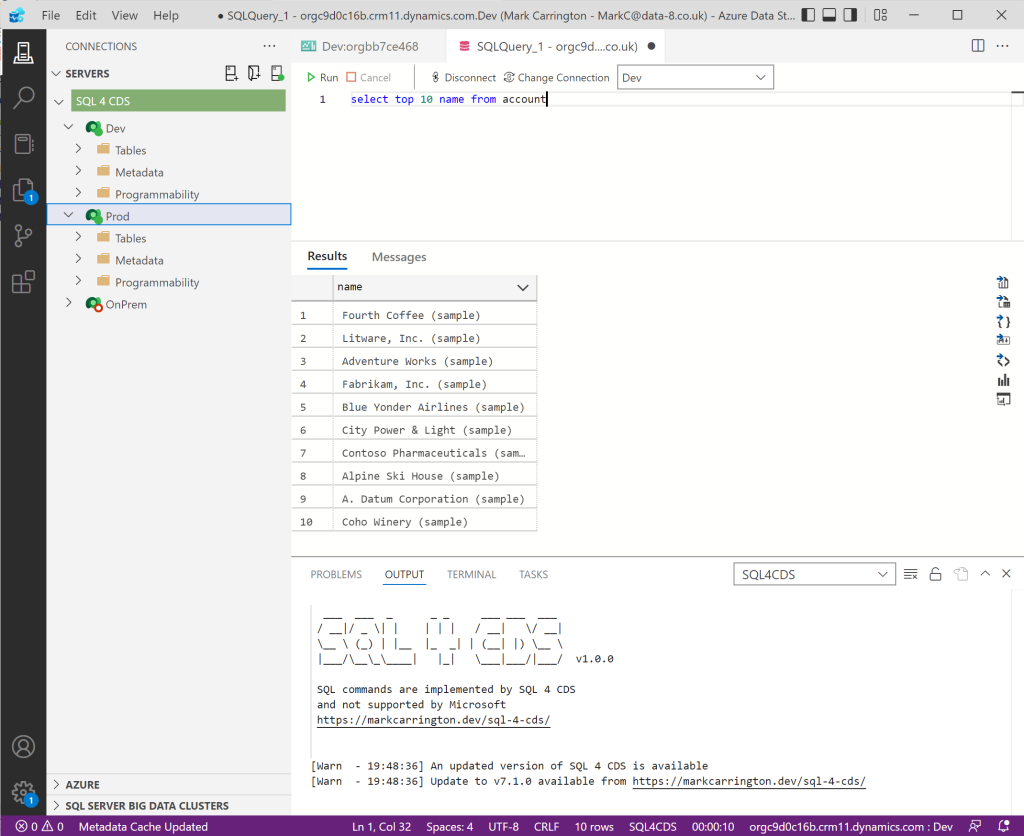Save results as Markdown icon
This screenshot has height=836, width=1024.
[1003, 340]
